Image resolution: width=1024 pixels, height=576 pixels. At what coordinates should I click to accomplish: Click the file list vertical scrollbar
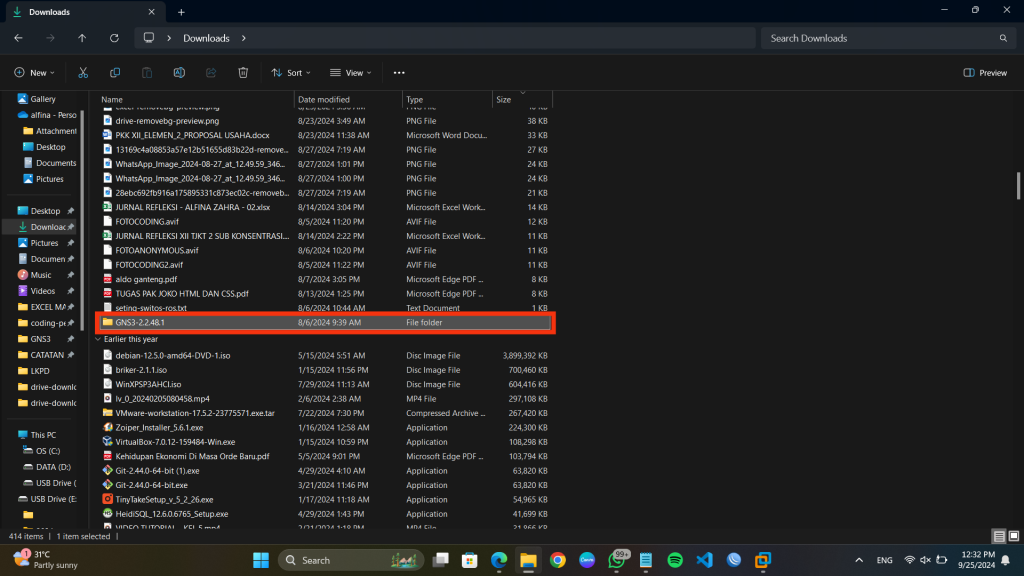pos(1017,185)
